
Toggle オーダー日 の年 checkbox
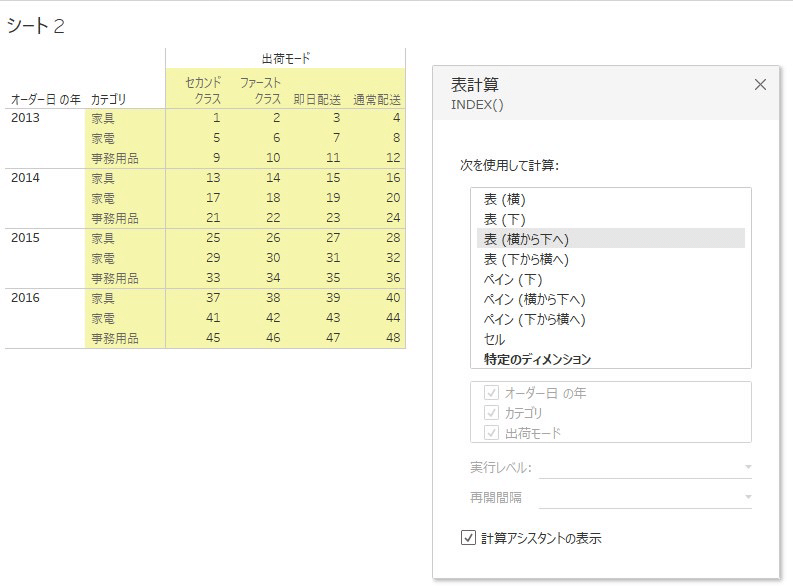pos(491,392)
